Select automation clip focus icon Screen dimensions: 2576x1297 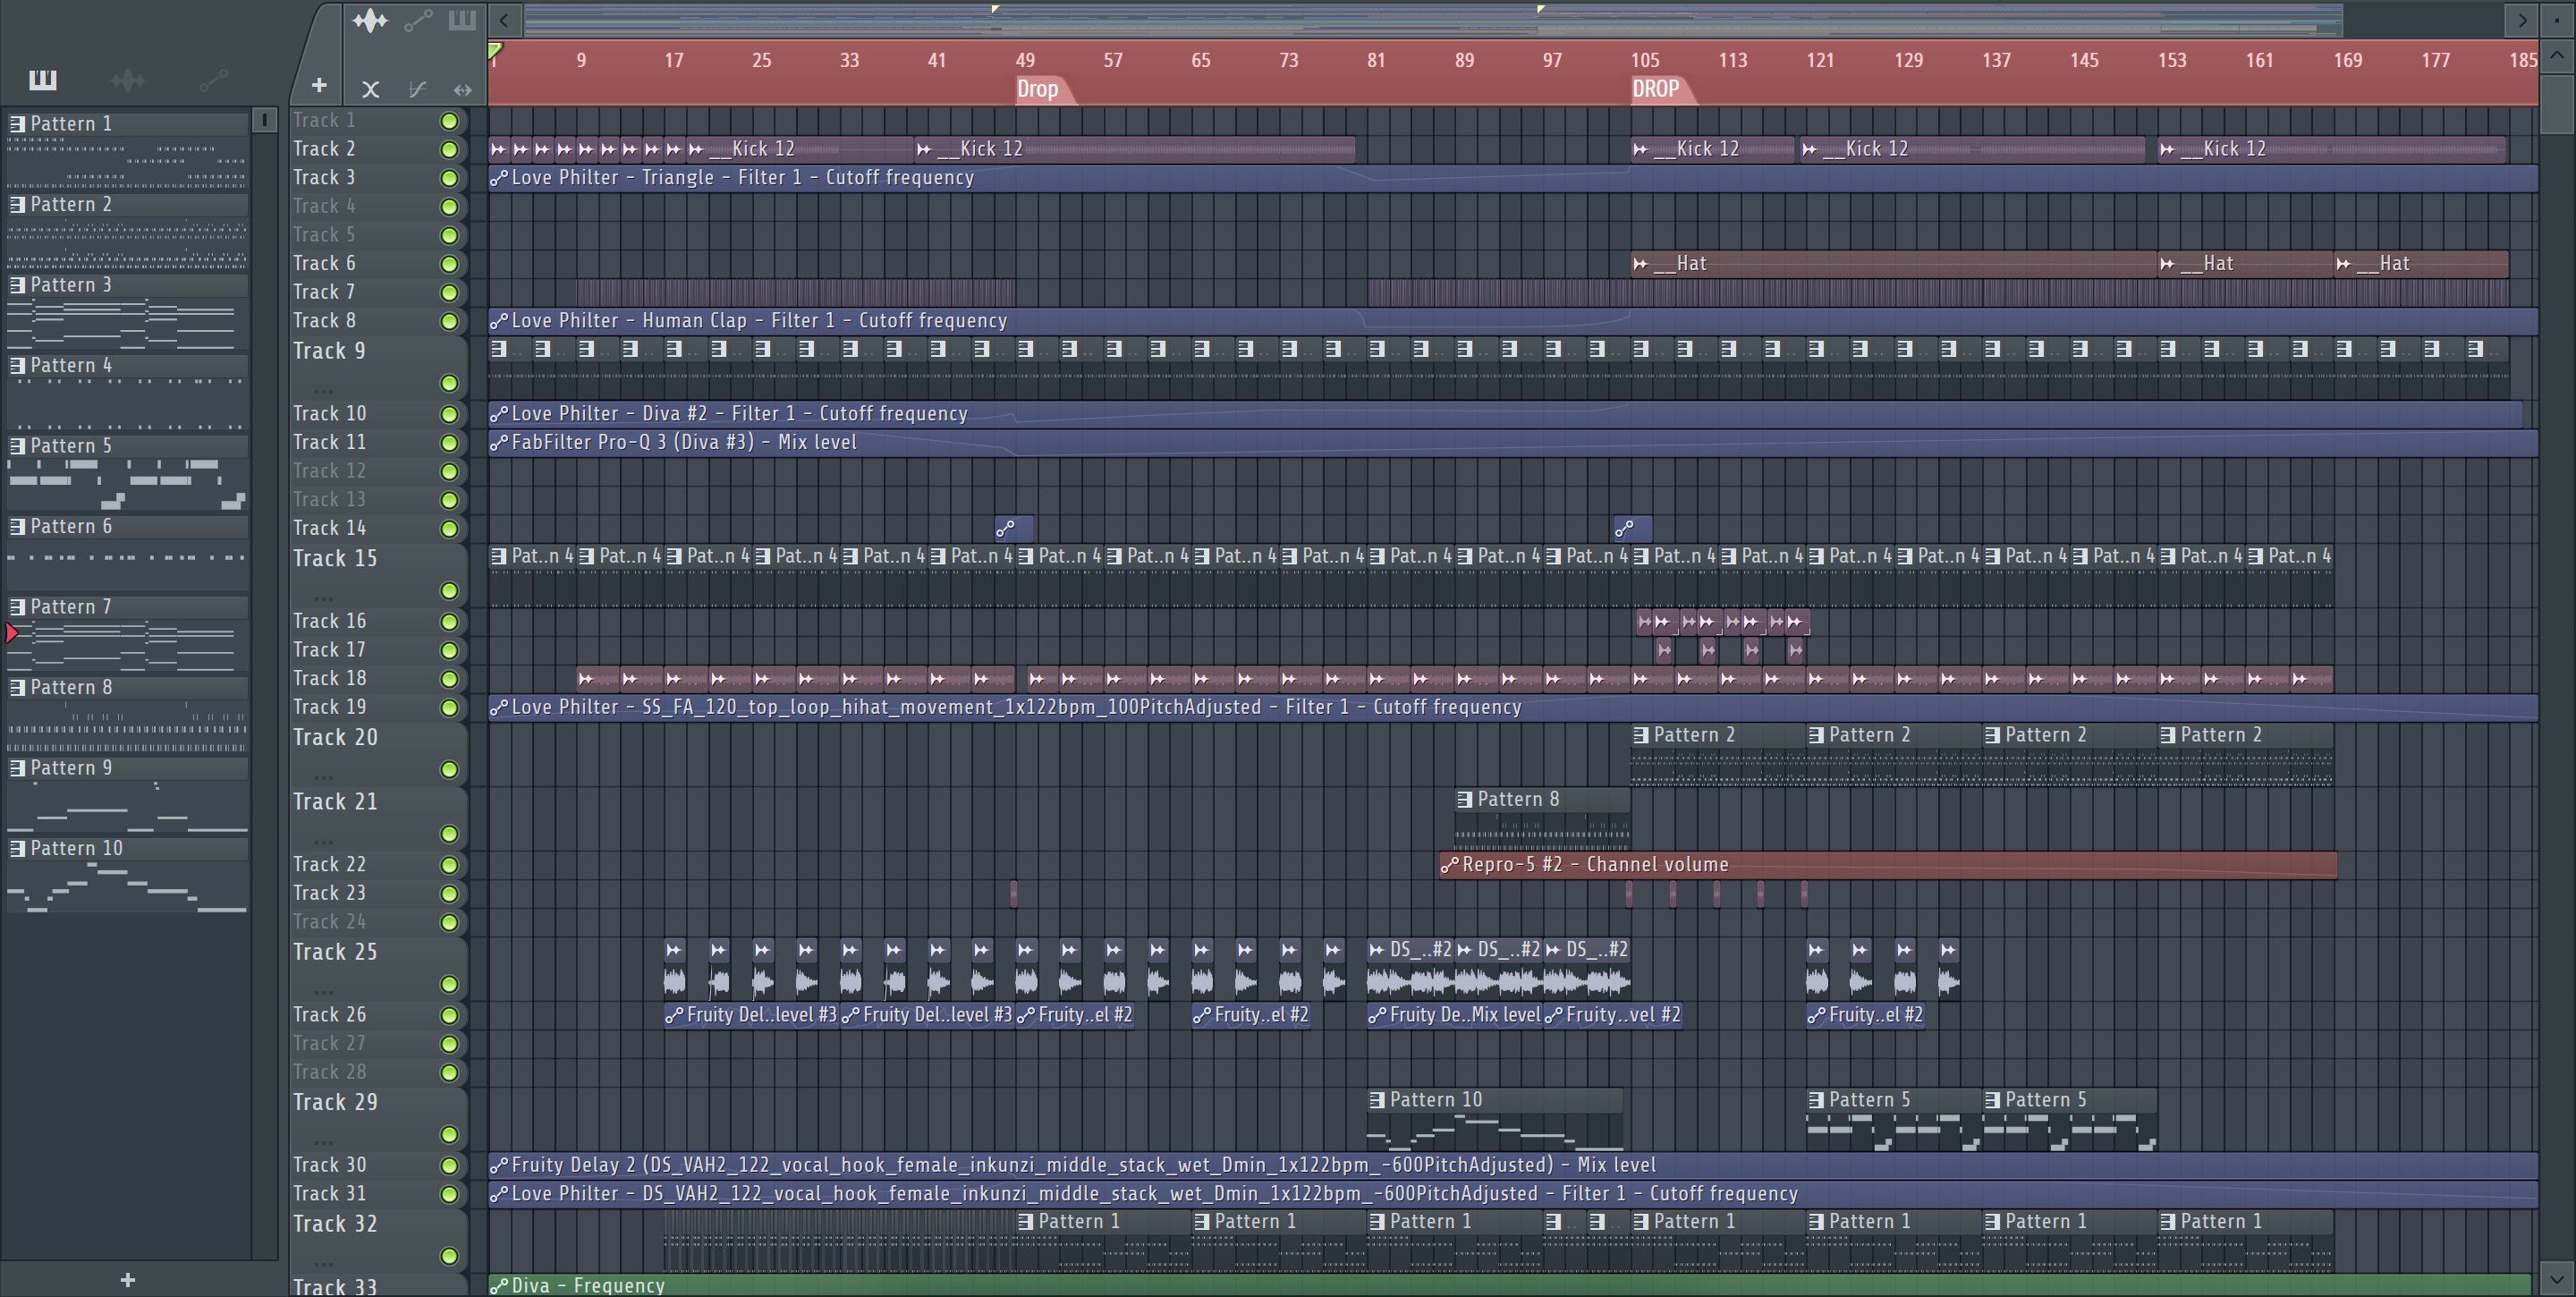coord(418,20)
